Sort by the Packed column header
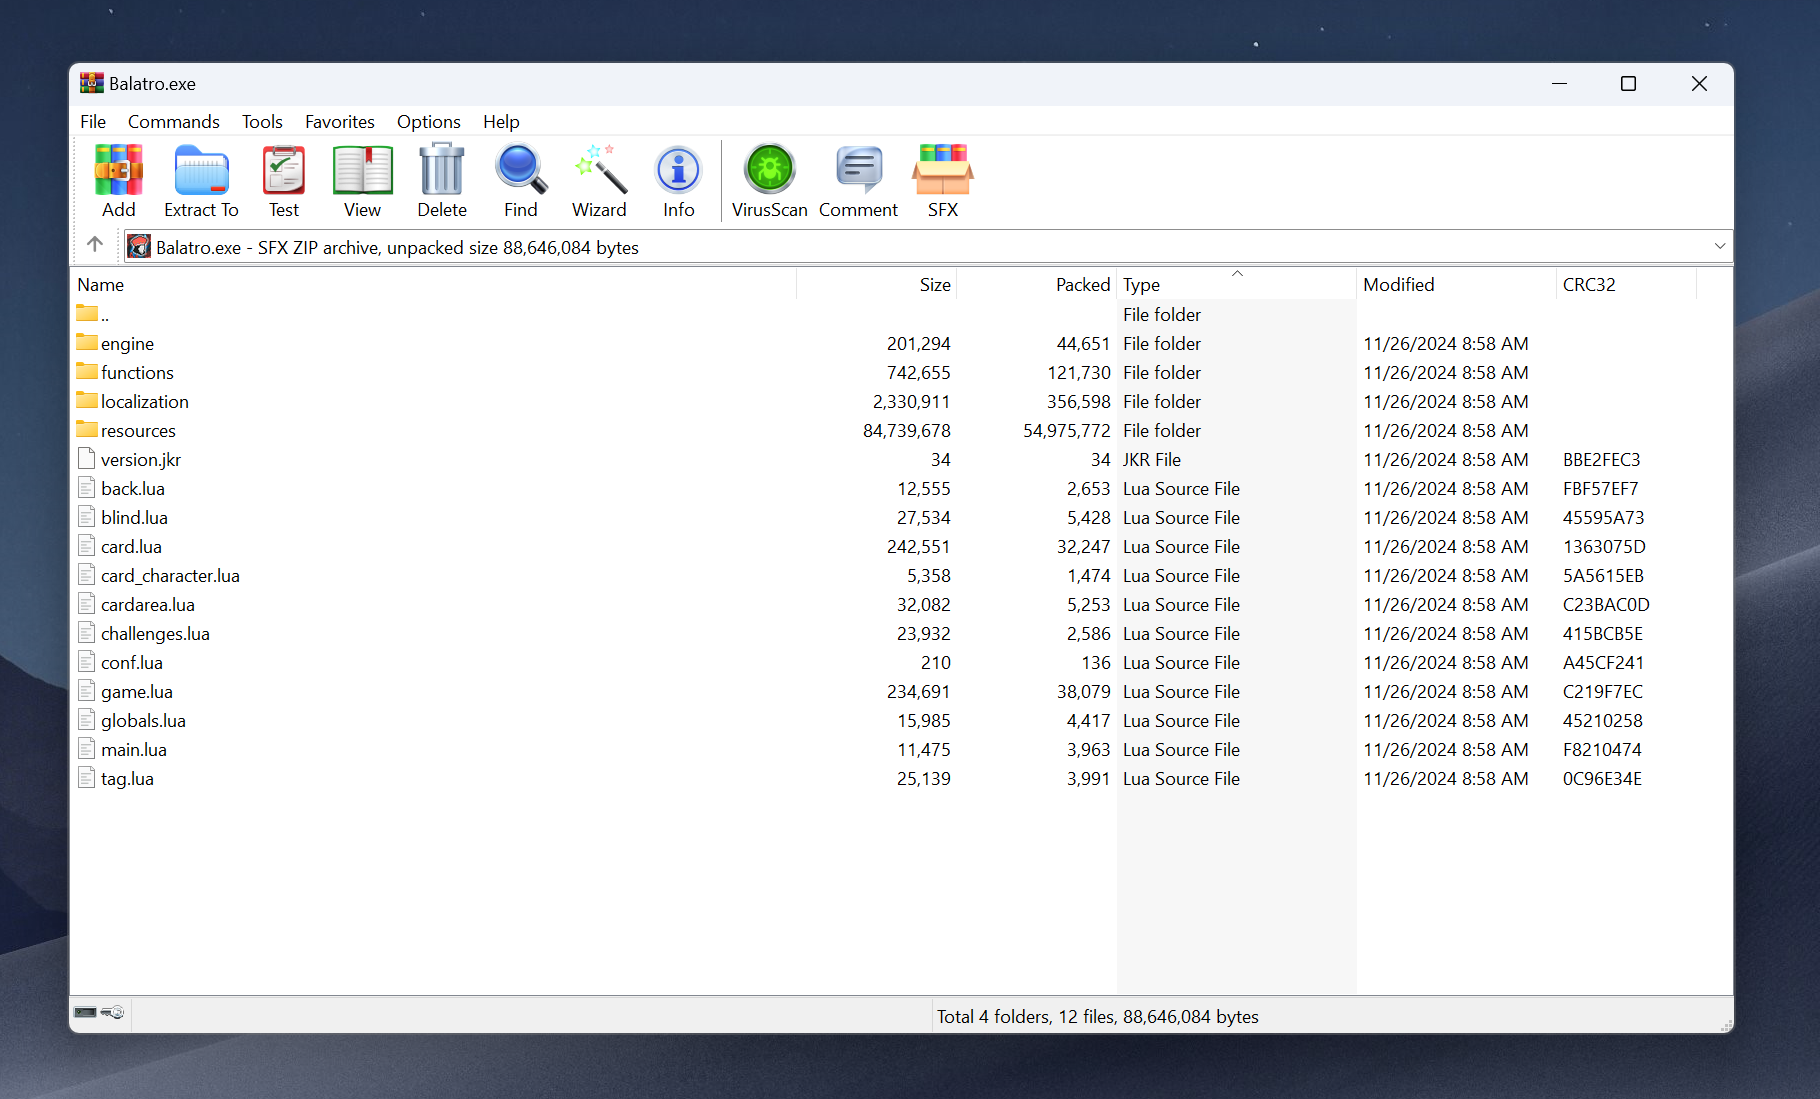 pos(1036,284)
